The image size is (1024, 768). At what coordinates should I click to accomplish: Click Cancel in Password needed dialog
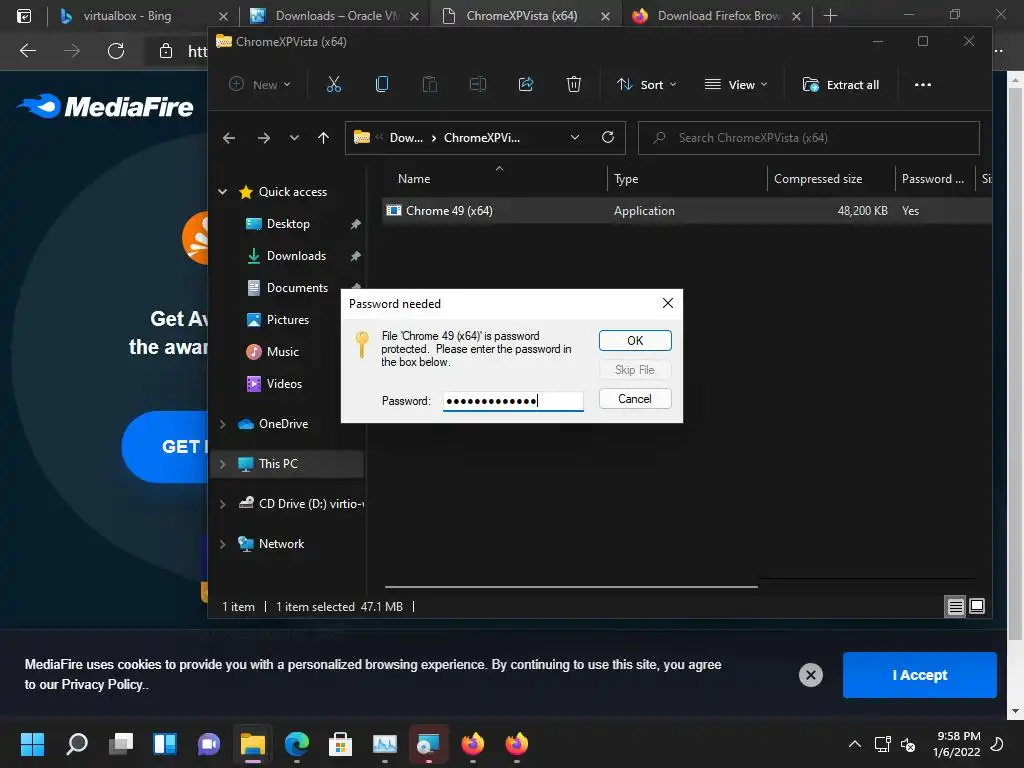tap(635, 399)
